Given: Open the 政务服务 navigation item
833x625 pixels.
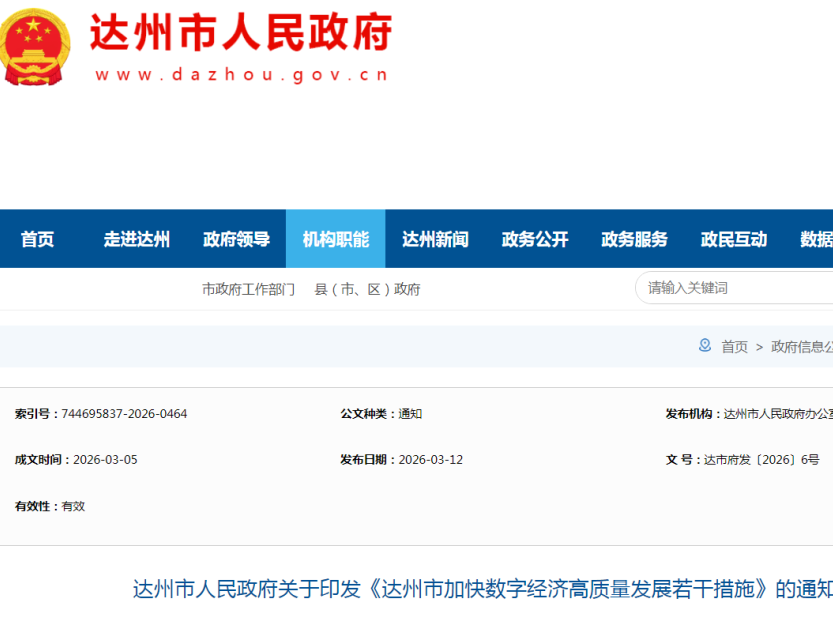Looking at the screenshot, I should (634, 239).
